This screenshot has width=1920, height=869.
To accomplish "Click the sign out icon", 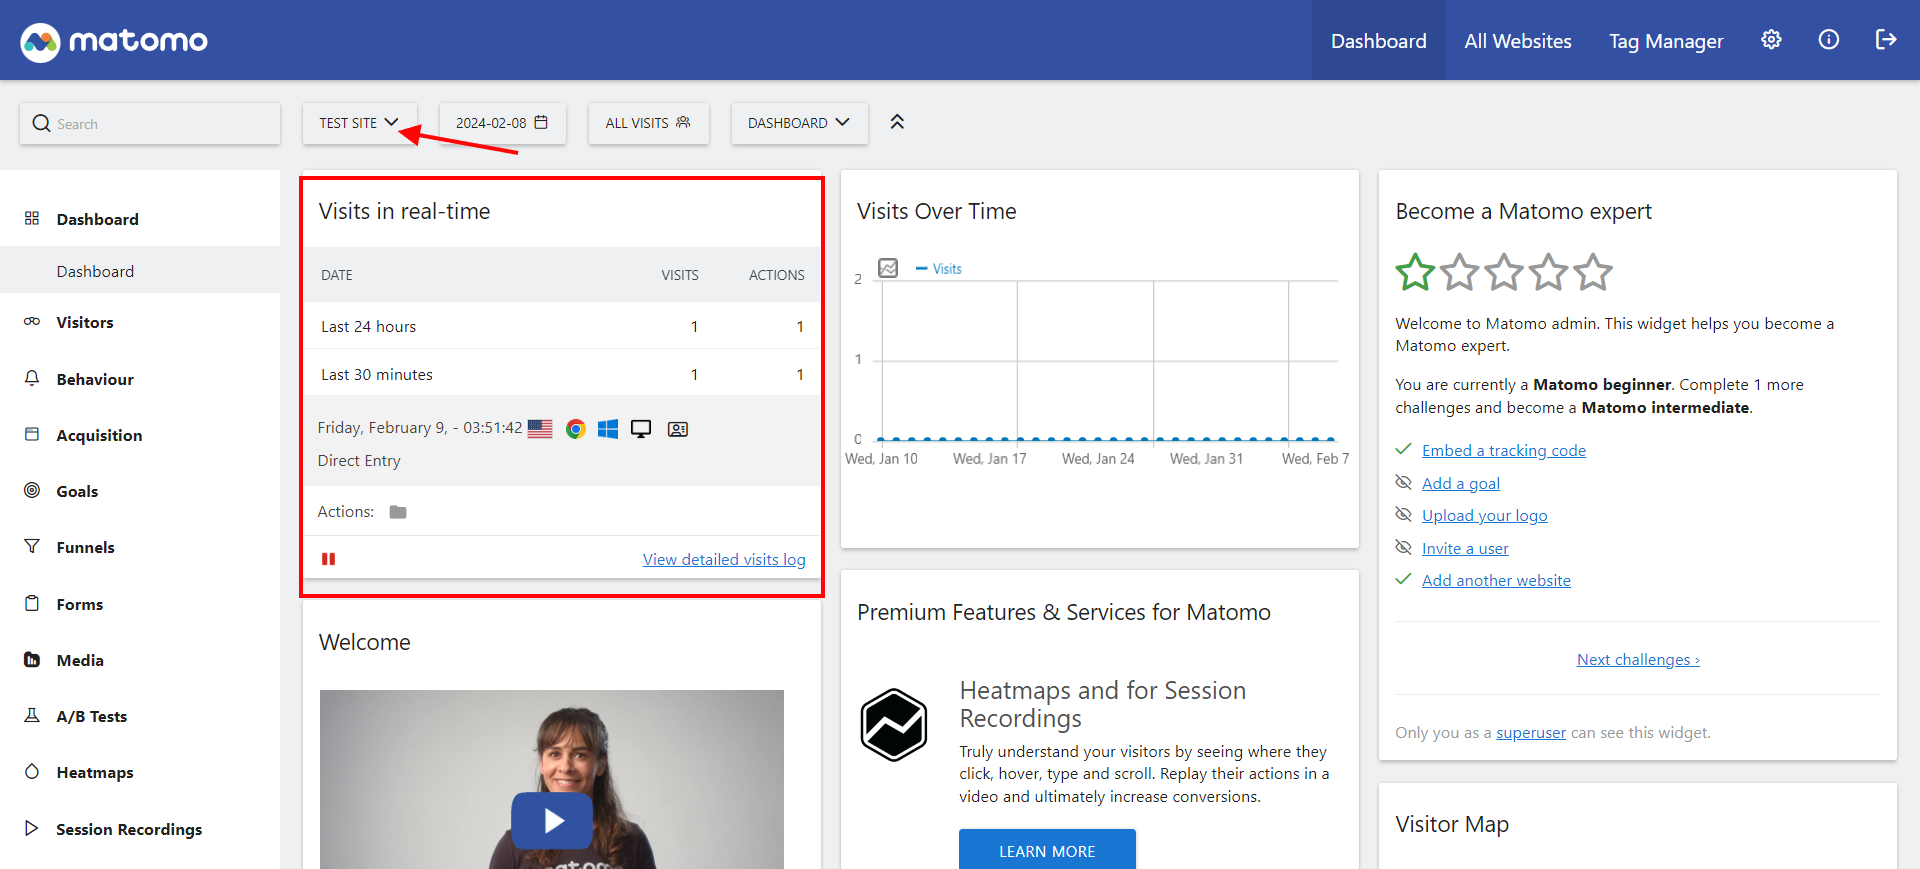I will 1885,40.
